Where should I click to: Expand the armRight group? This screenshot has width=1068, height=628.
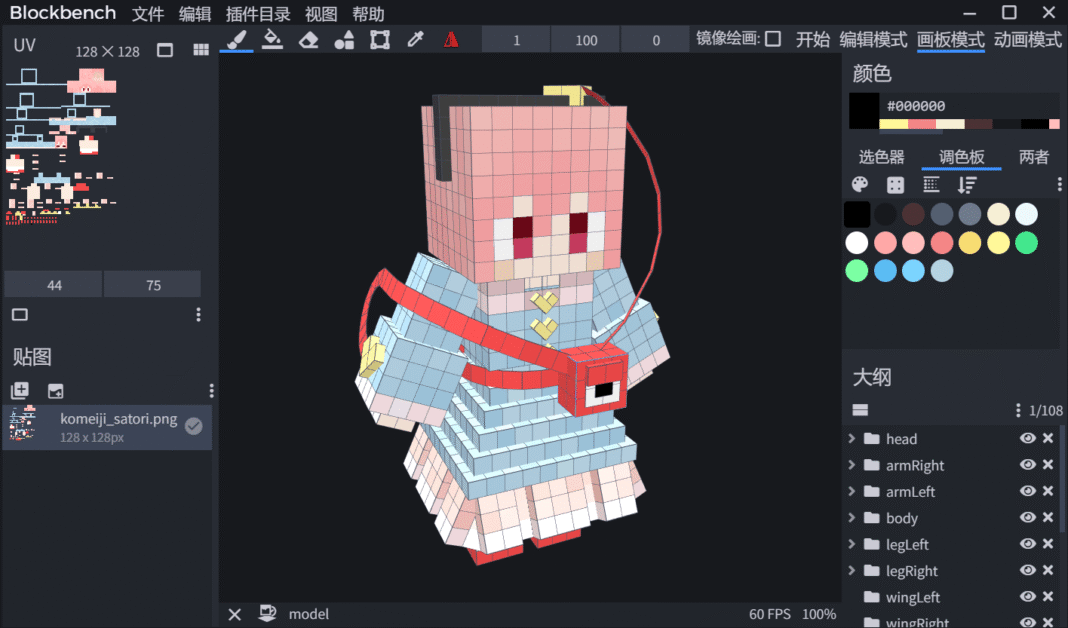click(x=851, y=465)
